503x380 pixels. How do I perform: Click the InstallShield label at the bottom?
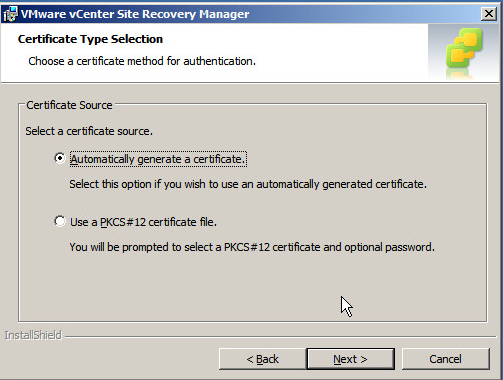(33, 335)
